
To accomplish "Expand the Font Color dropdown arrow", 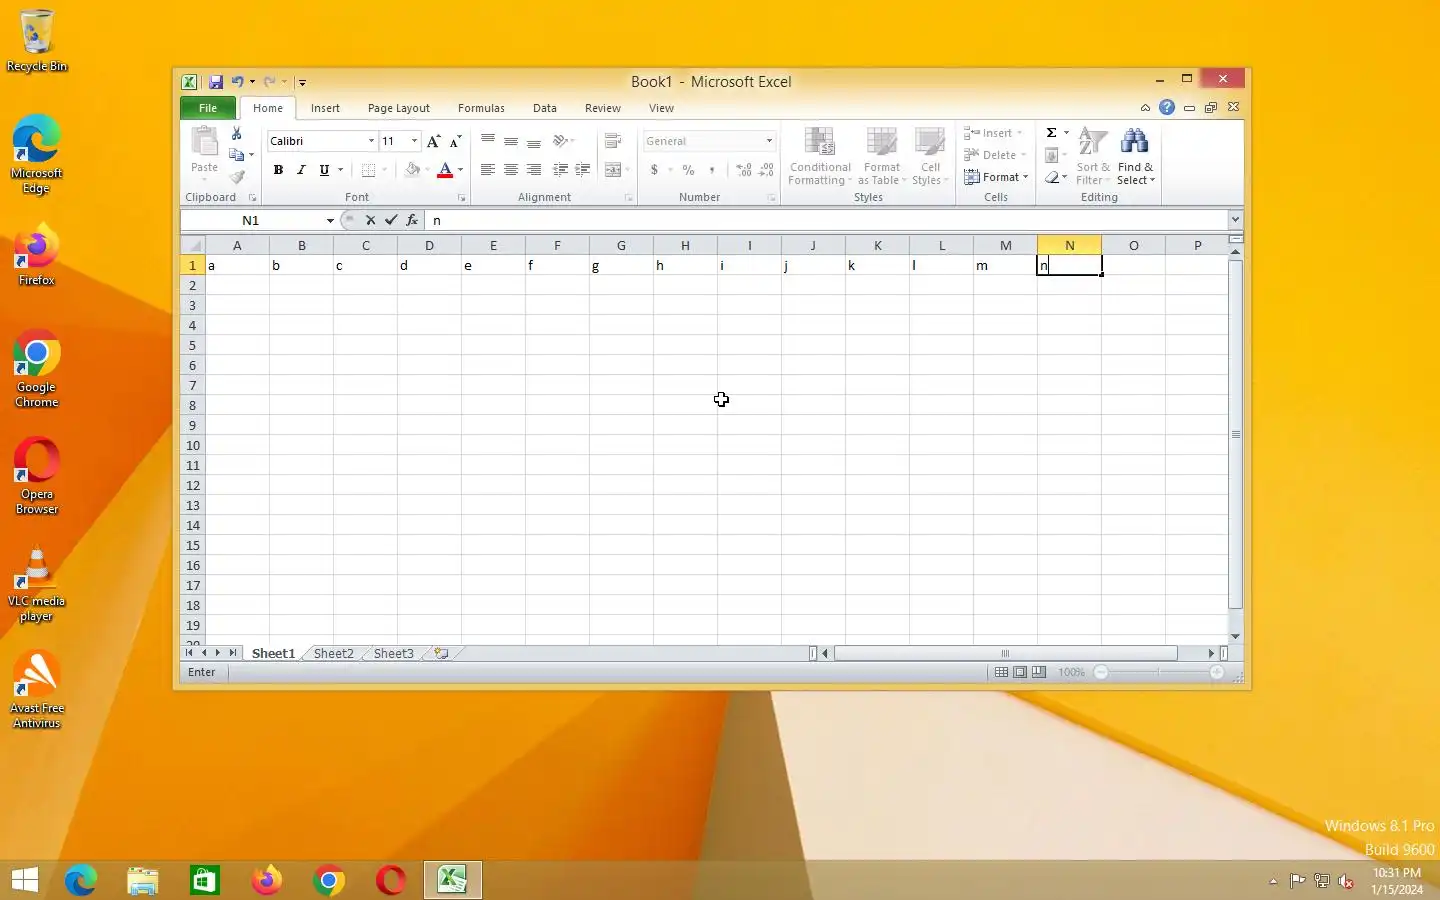I will pos(460,170).
